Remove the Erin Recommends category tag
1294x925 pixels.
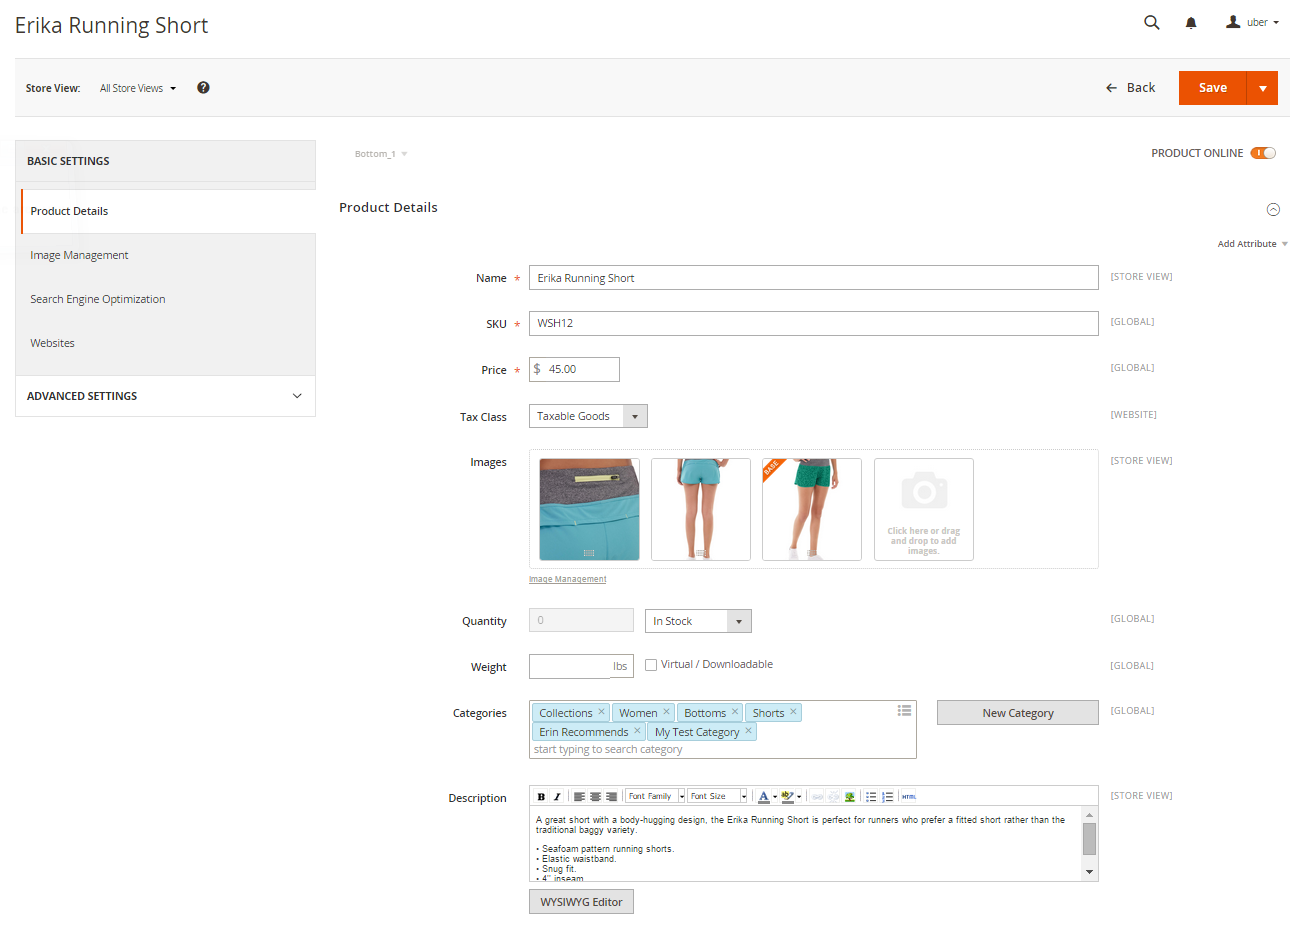pyautogui.click(x=637, y=731)
